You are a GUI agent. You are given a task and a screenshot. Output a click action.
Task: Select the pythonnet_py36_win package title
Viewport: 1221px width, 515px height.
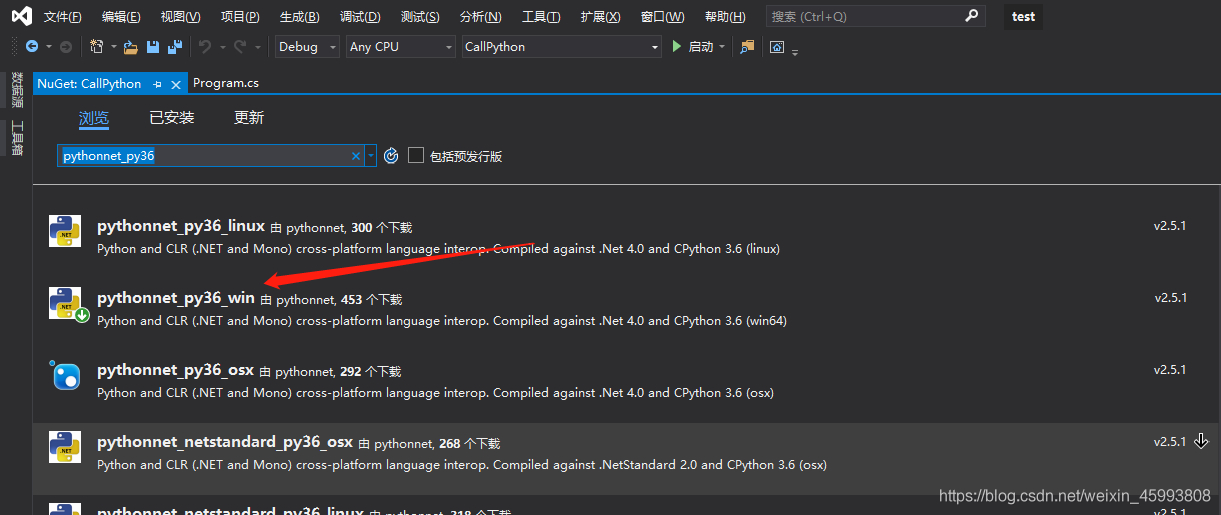pos(176,298)
